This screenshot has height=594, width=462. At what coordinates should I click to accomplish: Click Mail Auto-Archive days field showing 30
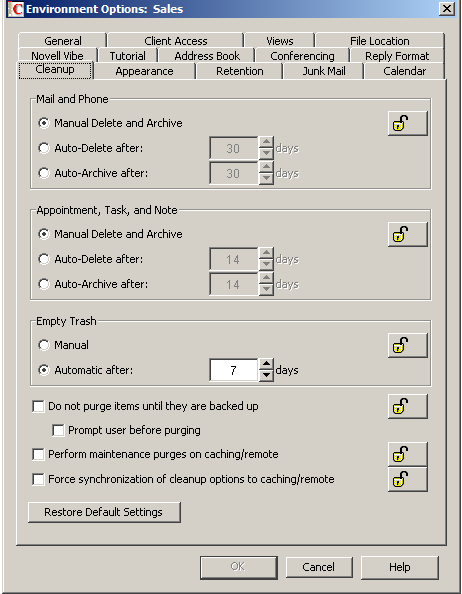tap(234, 173)
